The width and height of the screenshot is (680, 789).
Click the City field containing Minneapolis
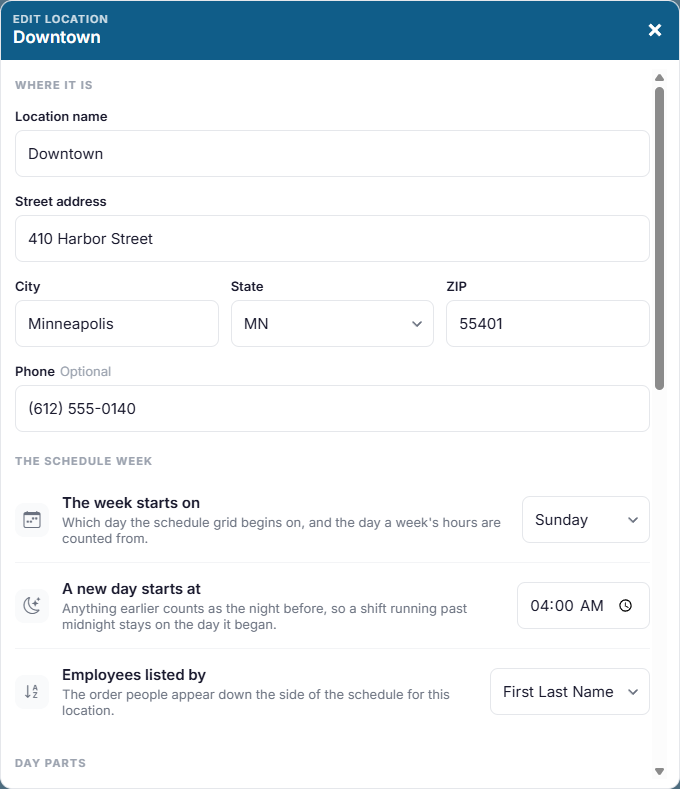117,324
